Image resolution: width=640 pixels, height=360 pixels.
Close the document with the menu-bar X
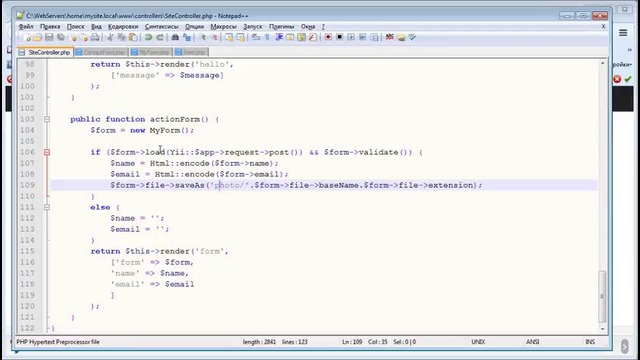tap(603, 26)
